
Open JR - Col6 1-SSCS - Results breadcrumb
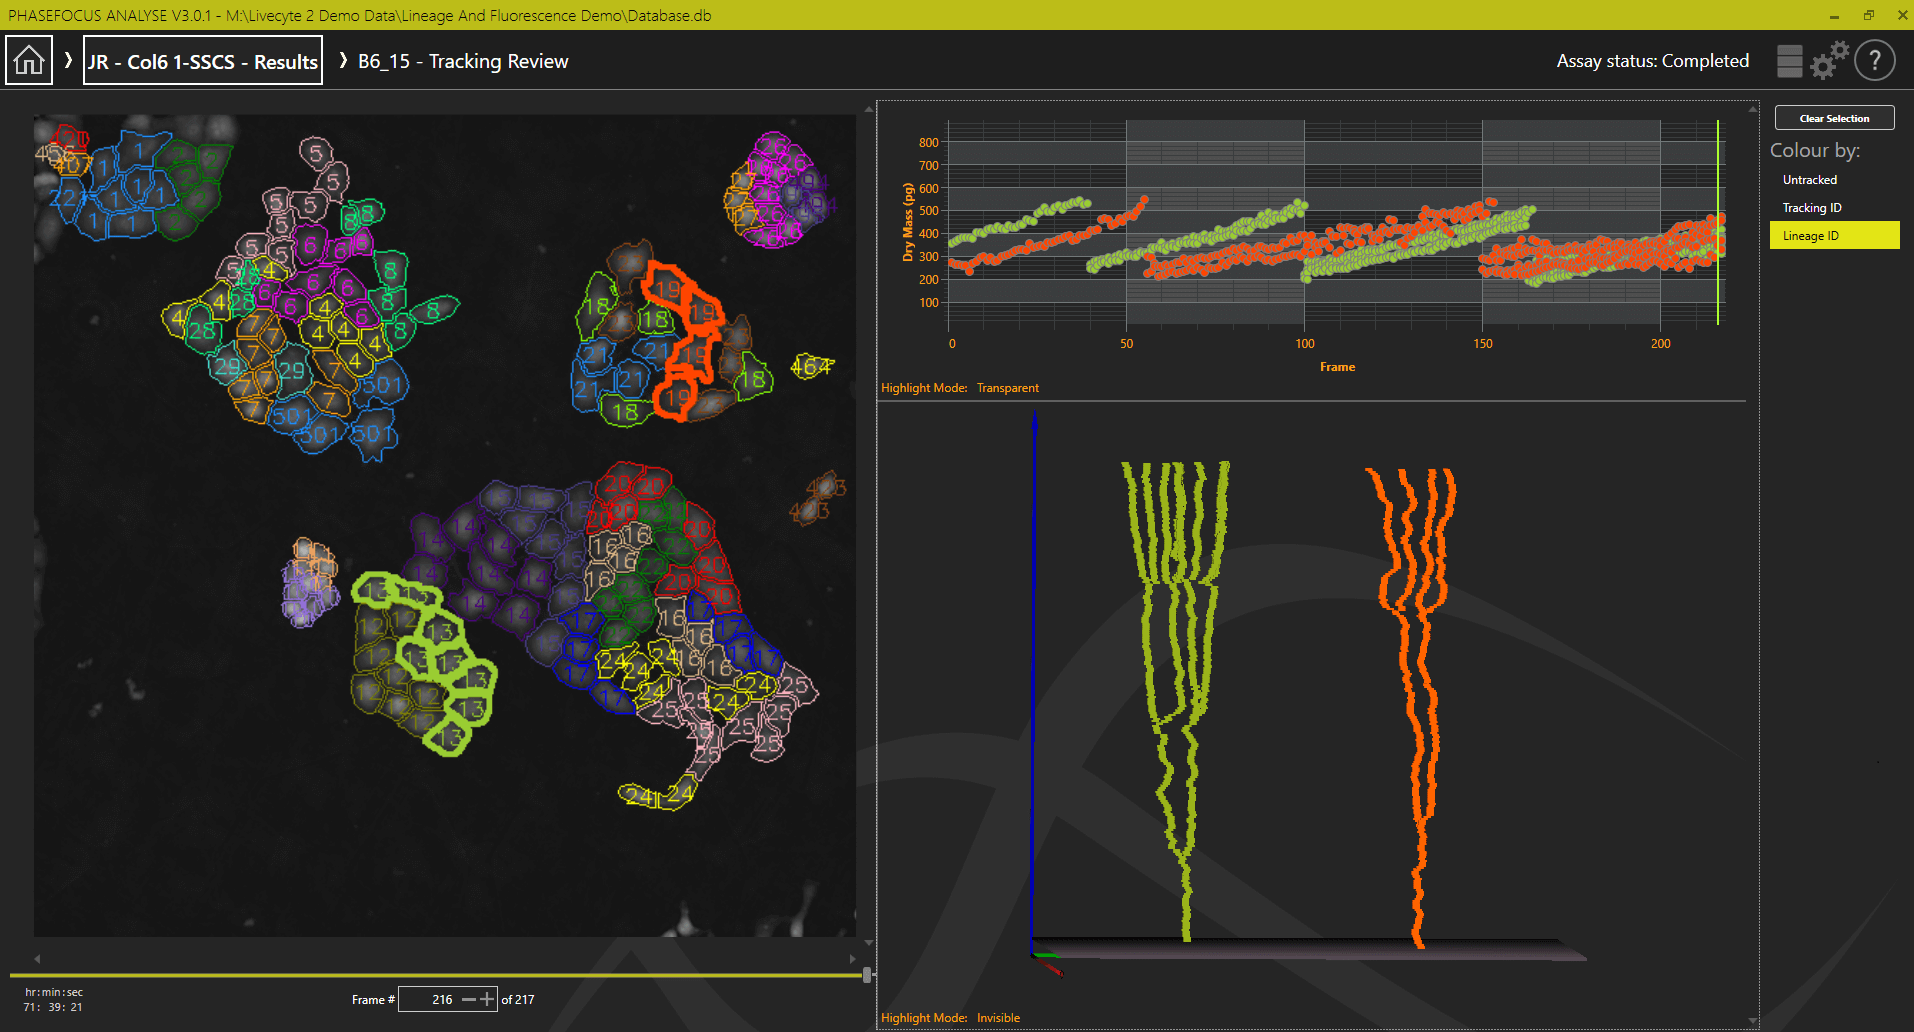[203, 61]
